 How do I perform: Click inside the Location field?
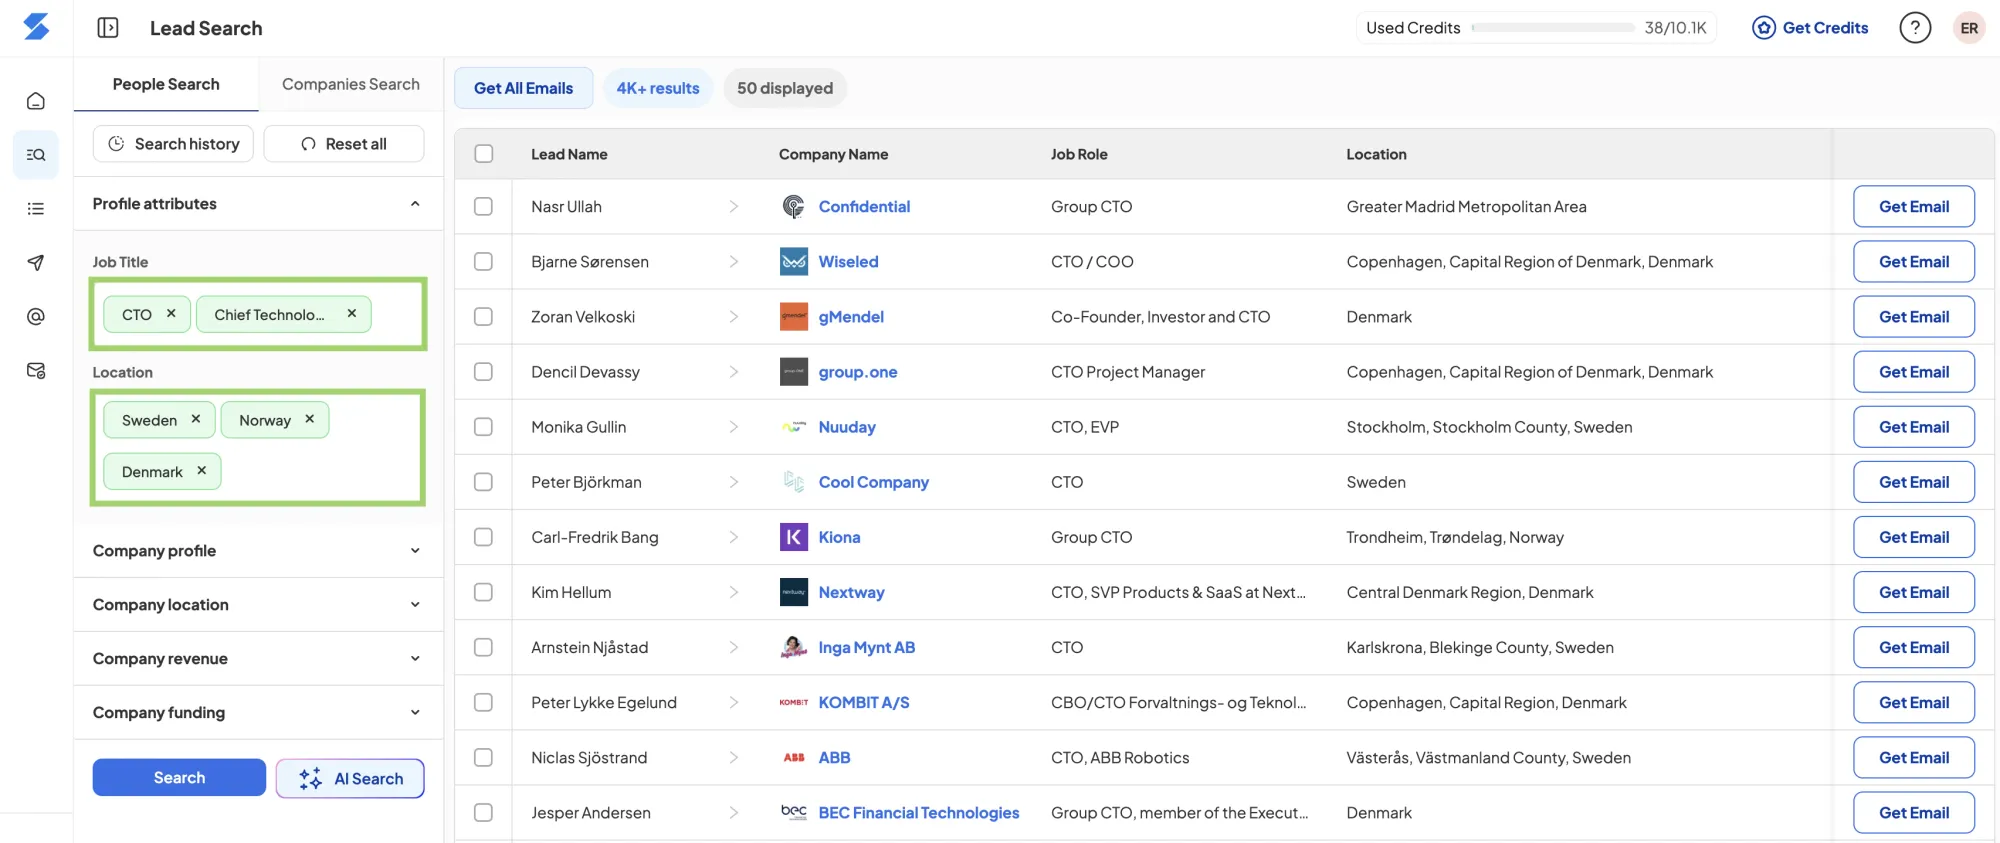[x=258, y=447]
